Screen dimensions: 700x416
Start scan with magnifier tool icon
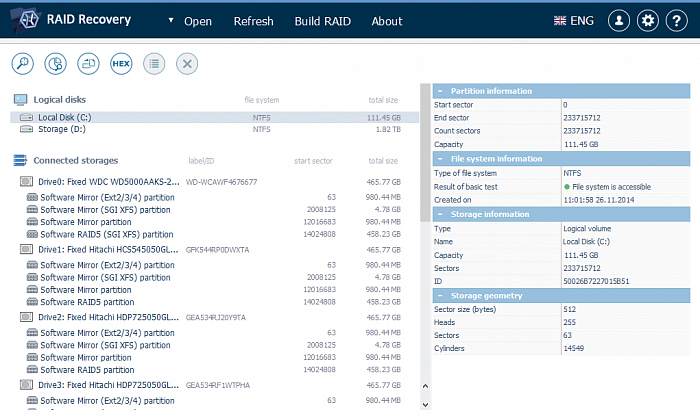tap(22, 63)
